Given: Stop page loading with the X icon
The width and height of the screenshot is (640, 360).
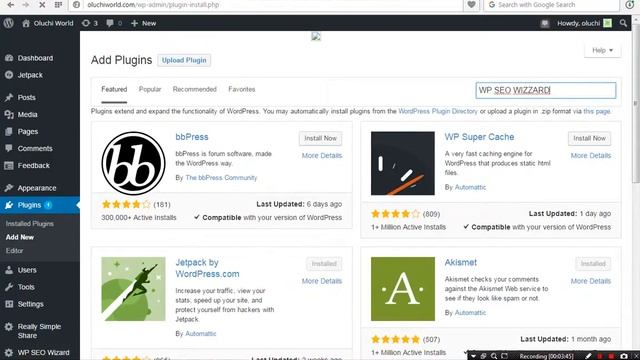Looking at the screenshot, I should (42, 4).
